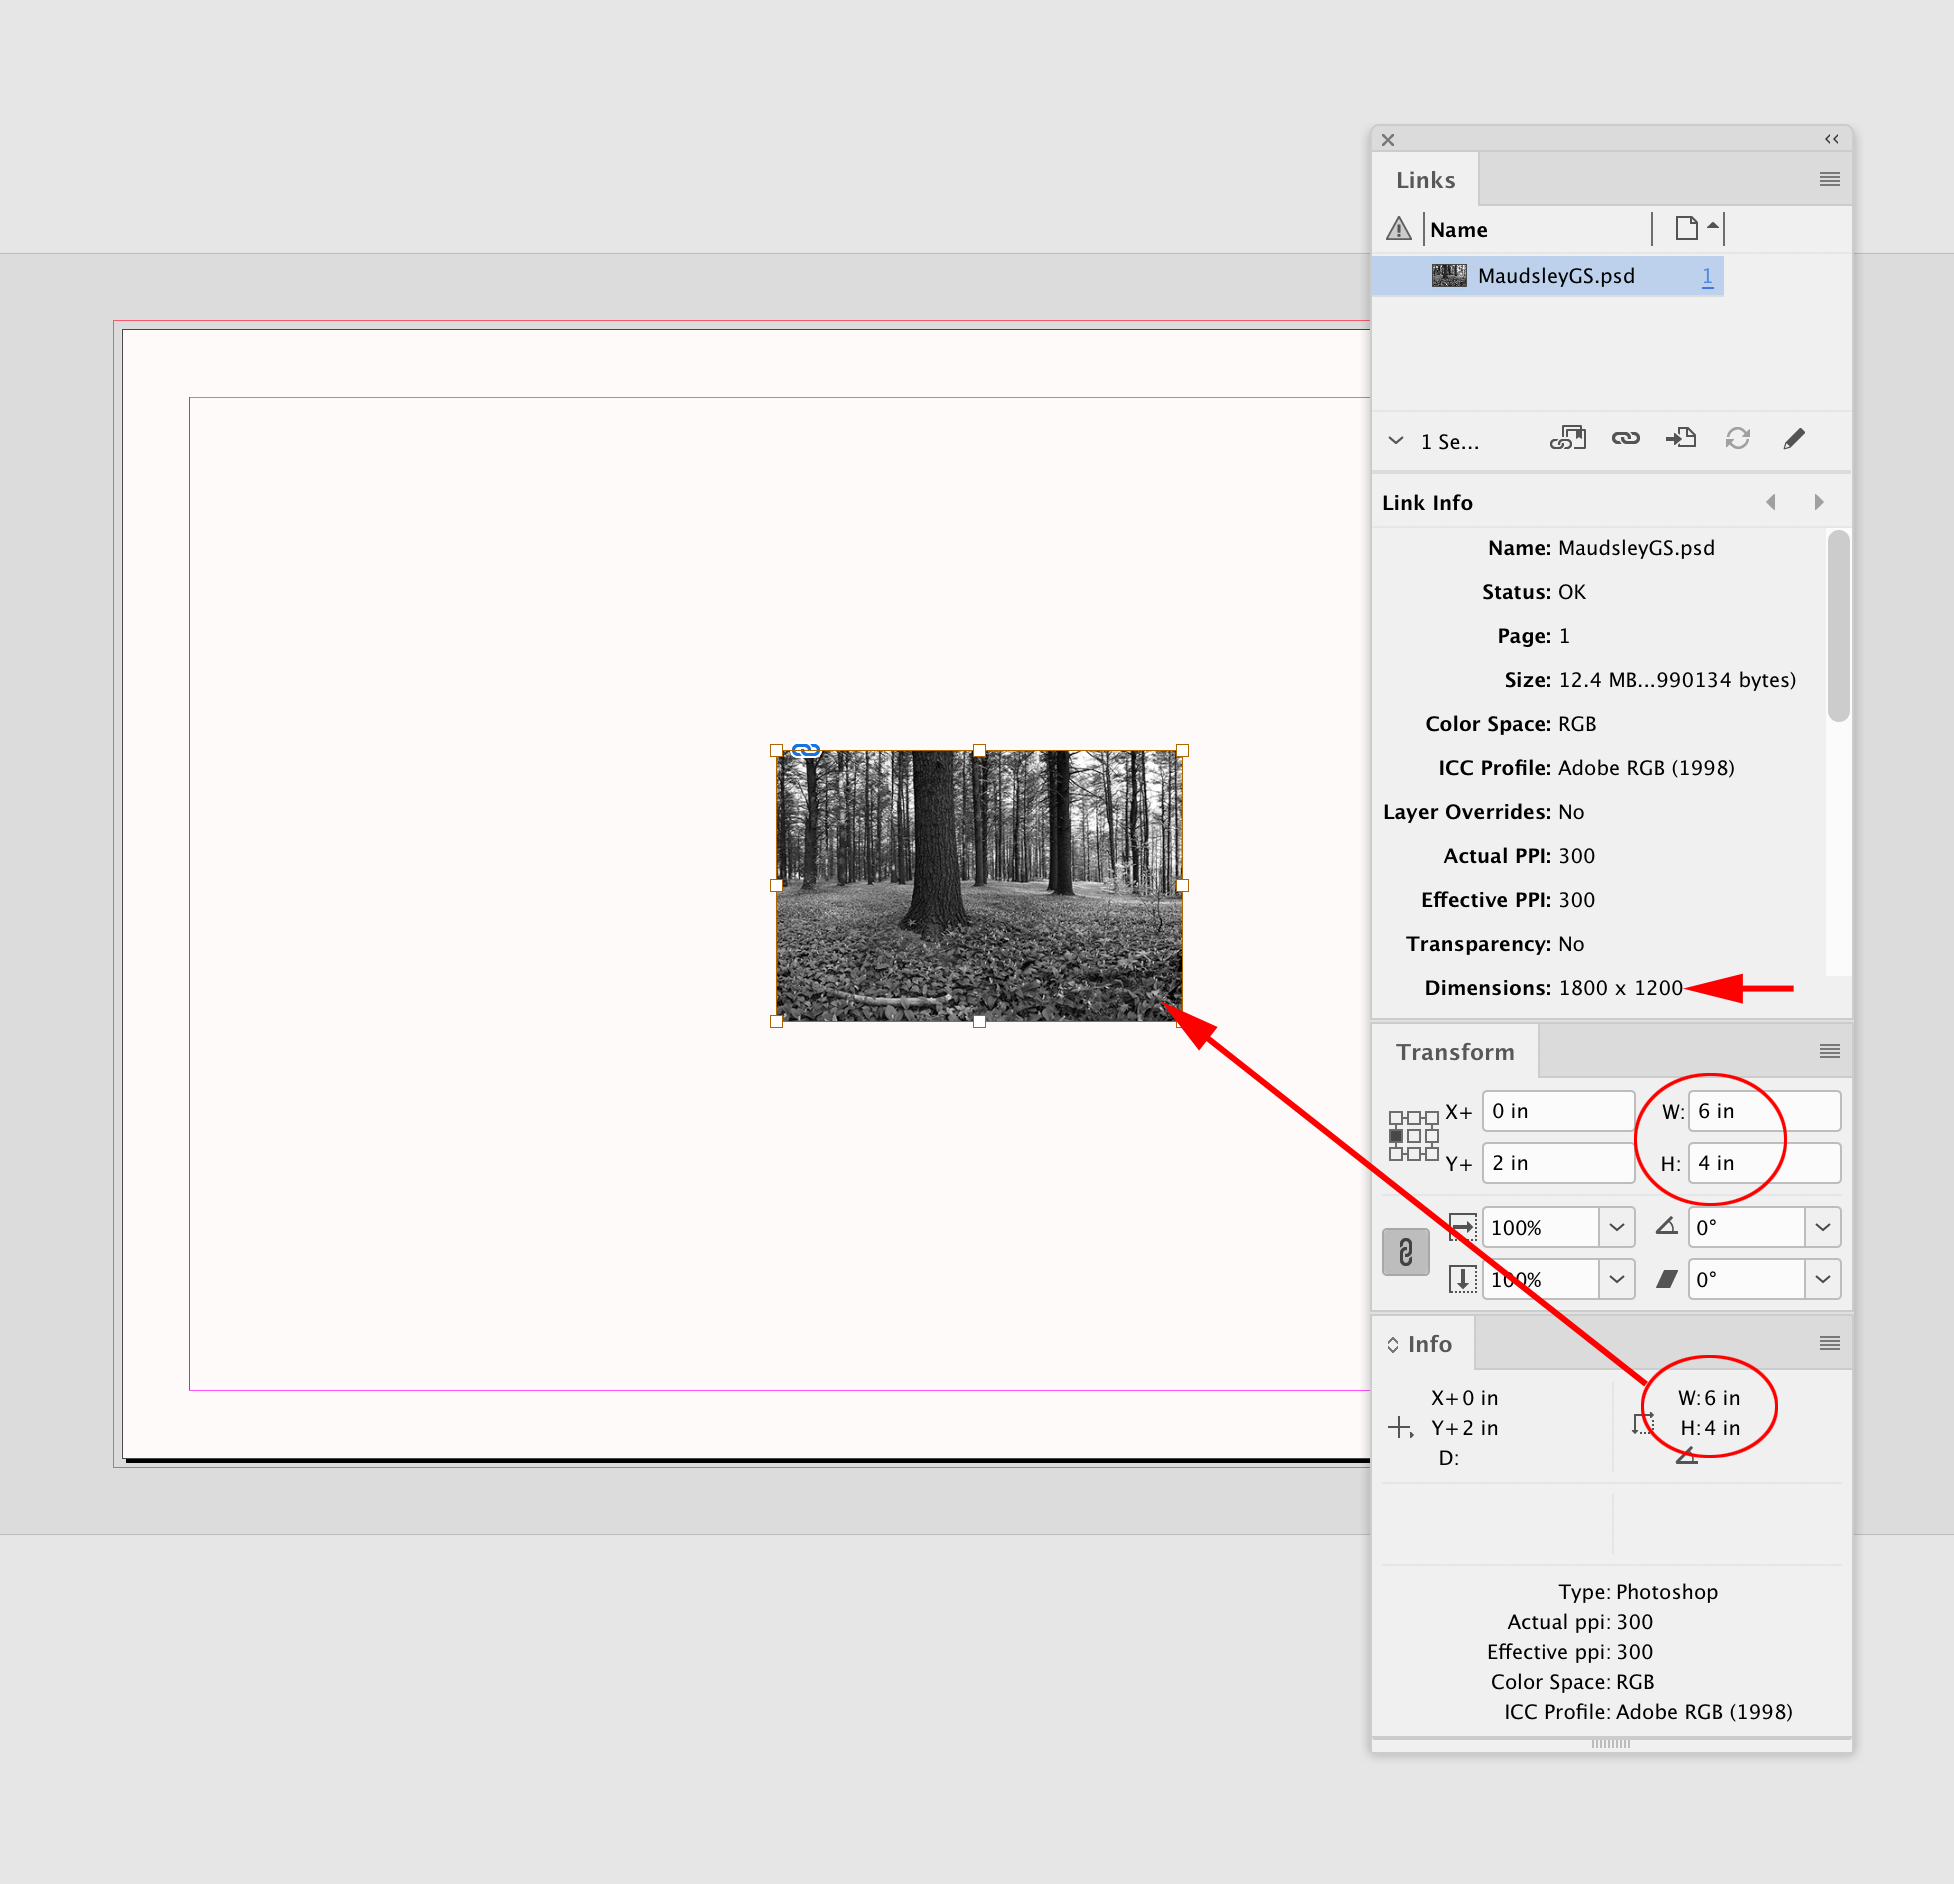Toggle the Info panel collapse diamond
The height and width of the screenshot is (1884, 1954).
click(x=1395, y=1344)
